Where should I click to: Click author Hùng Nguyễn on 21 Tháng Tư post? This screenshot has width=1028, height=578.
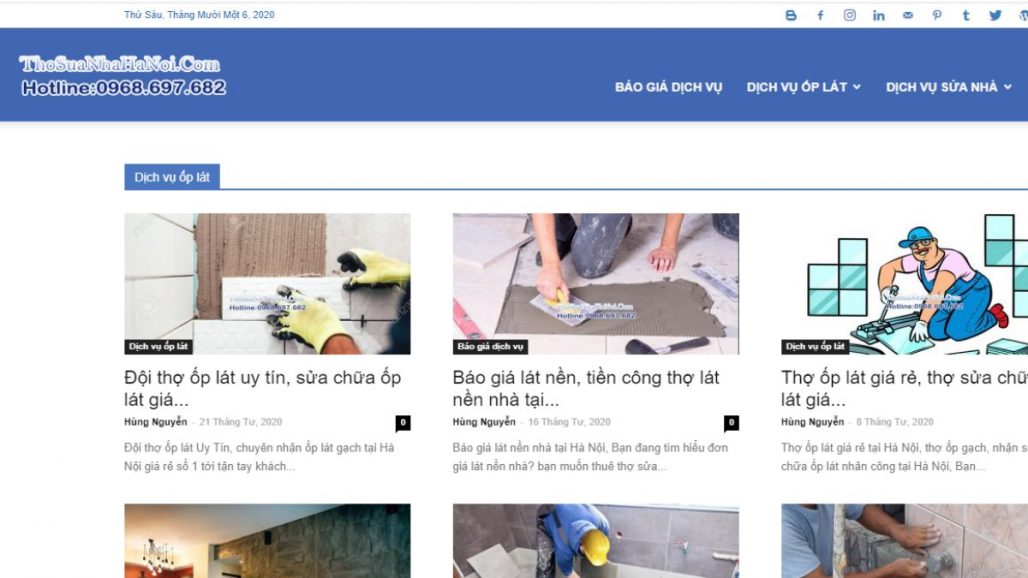pyautogui.click(x=155, y=422)
